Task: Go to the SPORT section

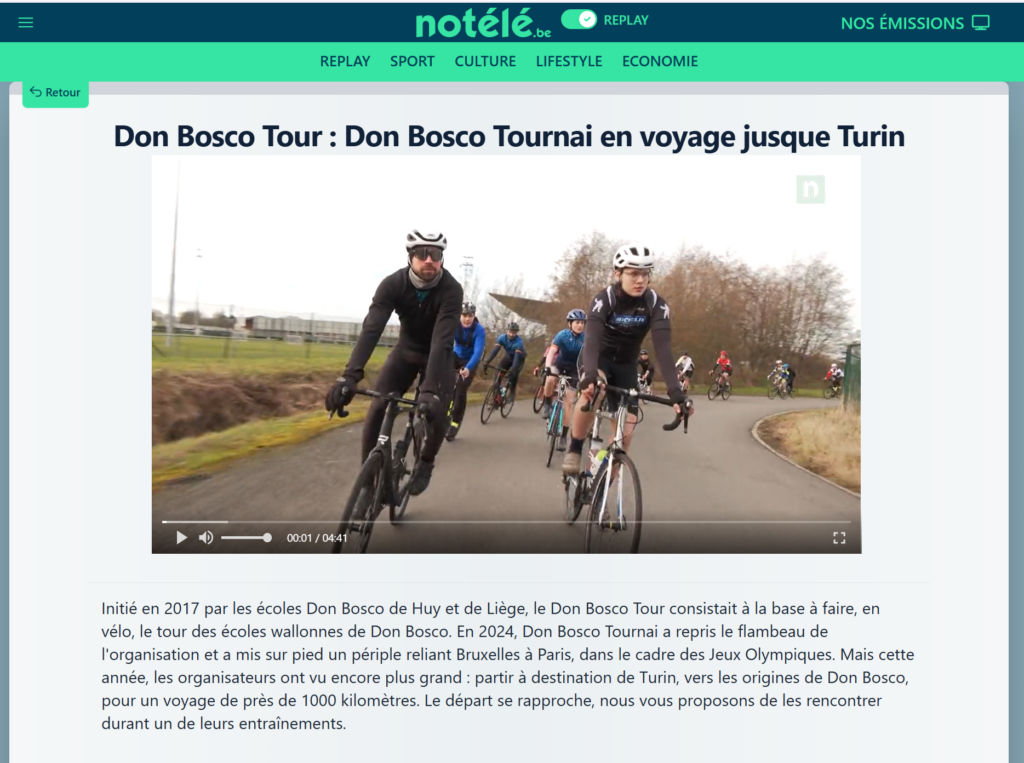Action: pyautogui.click(x=412, y=61)
